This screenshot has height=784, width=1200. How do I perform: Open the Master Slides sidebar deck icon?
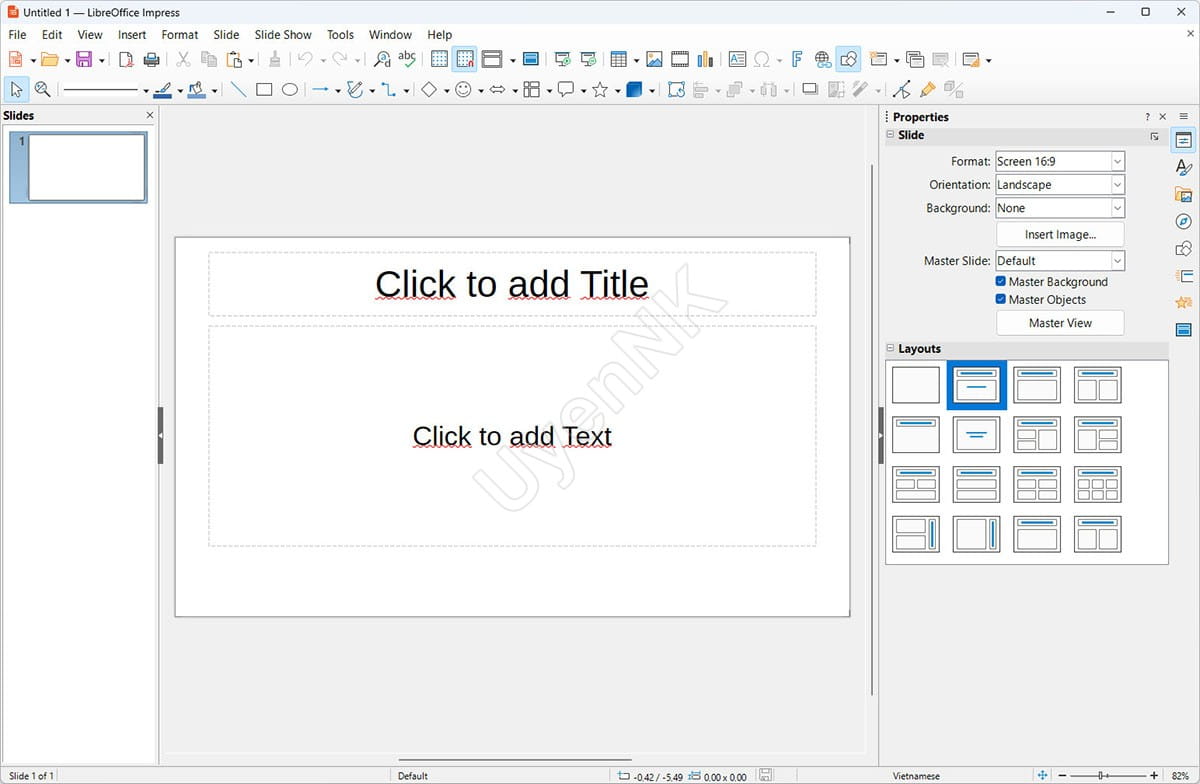coord(1184,330)
